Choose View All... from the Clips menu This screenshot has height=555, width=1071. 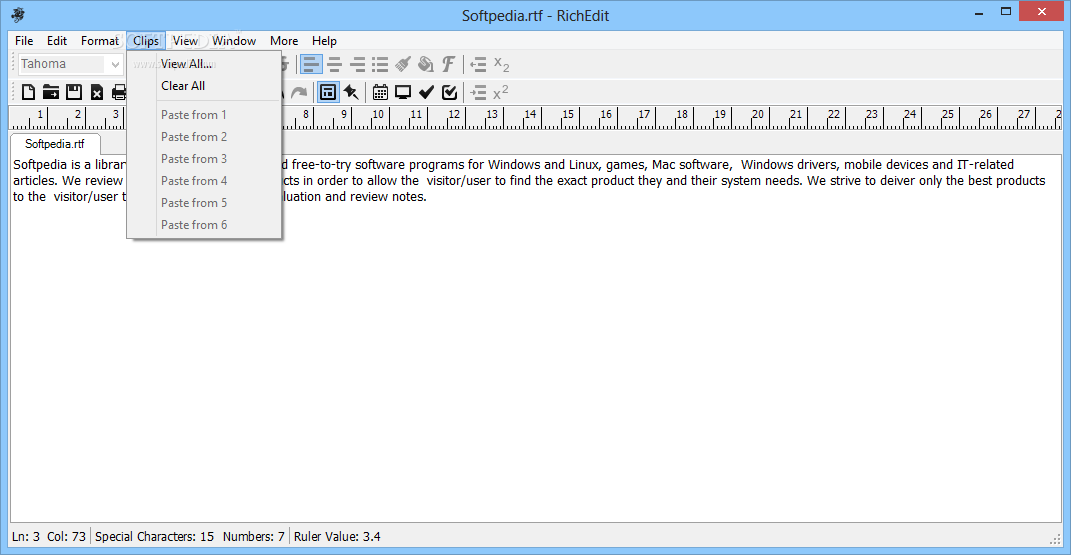click(204, 63)
